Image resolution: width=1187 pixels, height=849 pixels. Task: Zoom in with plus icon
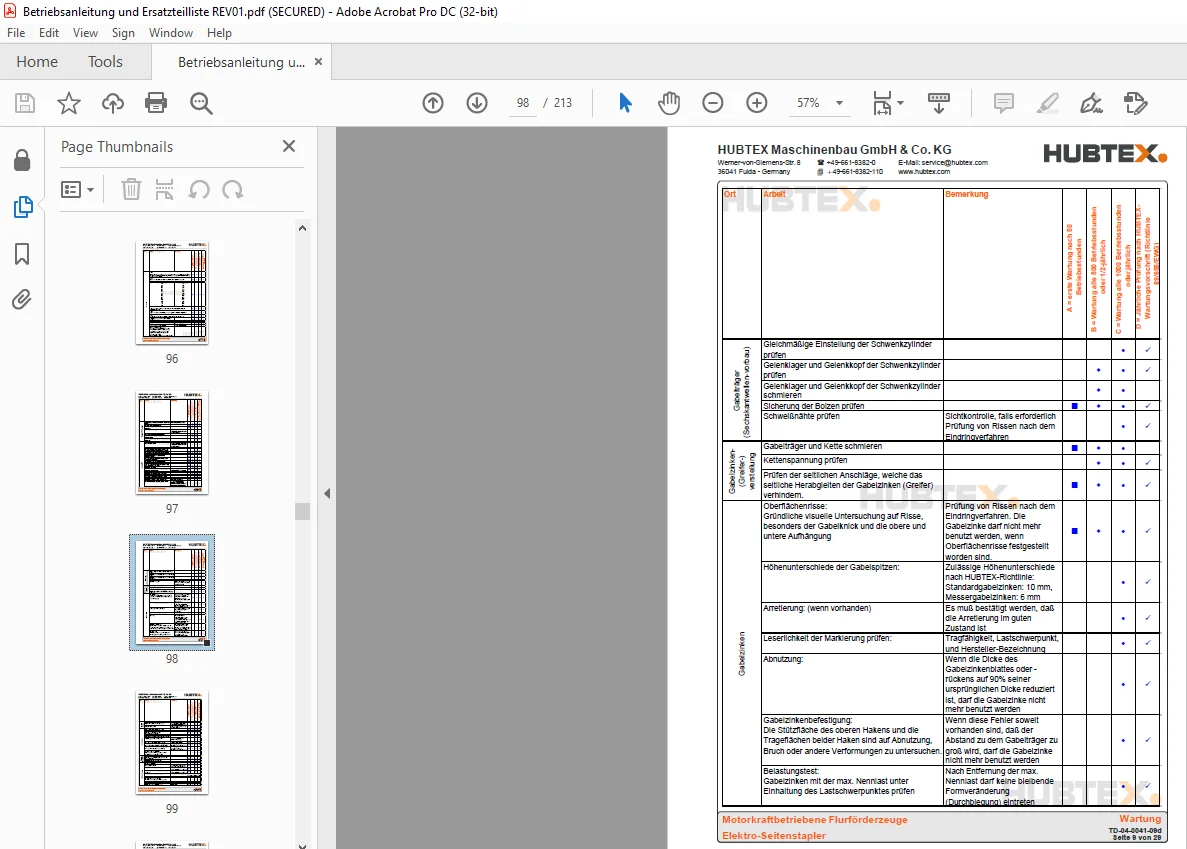(756, 103)
